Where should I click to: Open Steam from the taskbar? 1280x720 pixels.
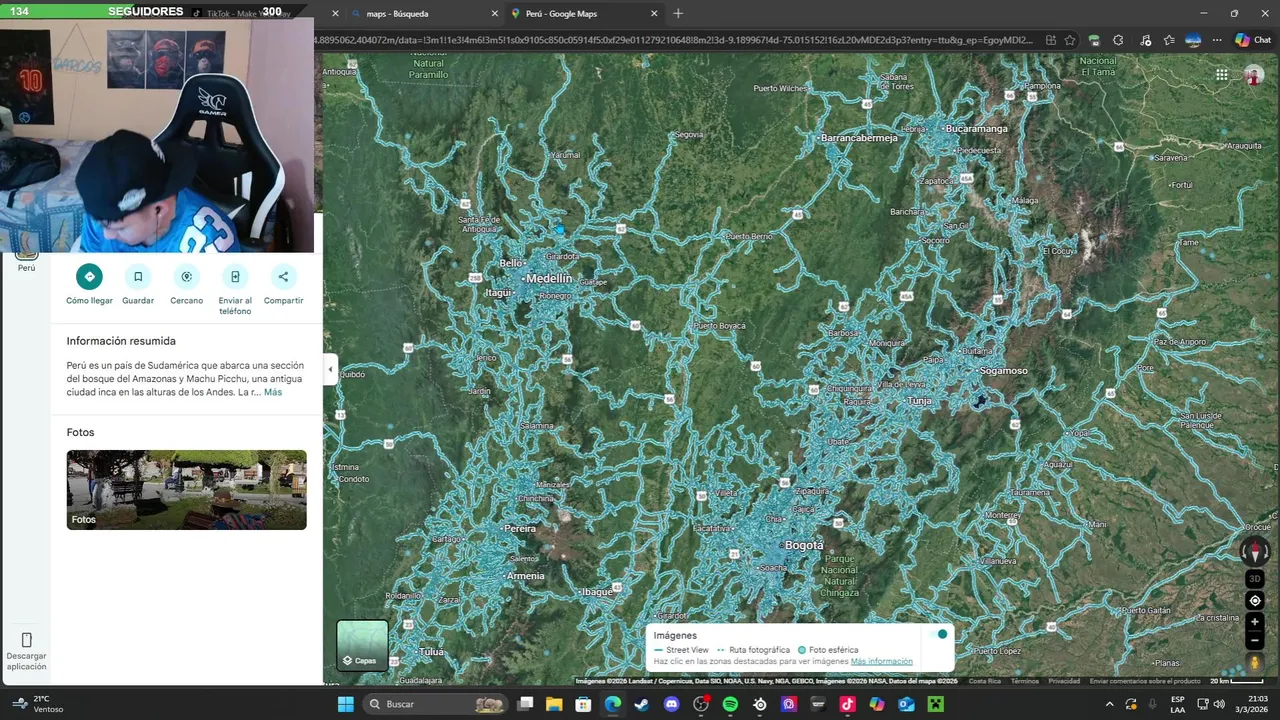(x=641, y=704)
